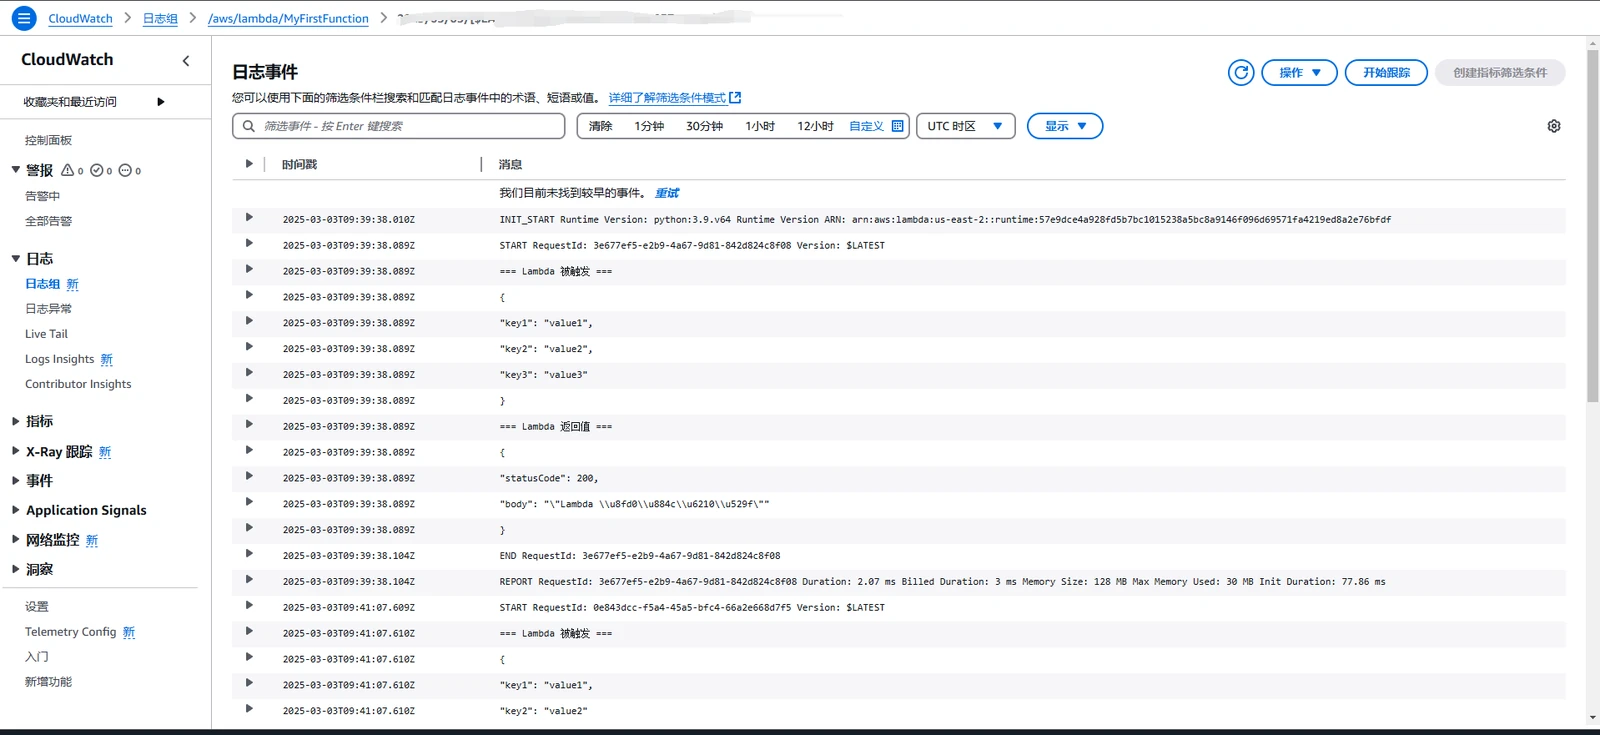This screenshot has width=1600, height=735.
Task: Open 控制面板 in sidebar
Action: (x=48, y=141)
